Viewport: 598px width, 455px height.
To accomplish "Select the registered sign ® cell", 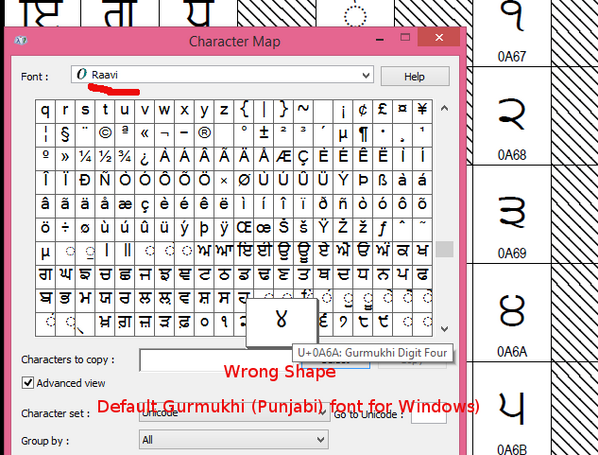I will pyautogui.click(x=204, y=135).
